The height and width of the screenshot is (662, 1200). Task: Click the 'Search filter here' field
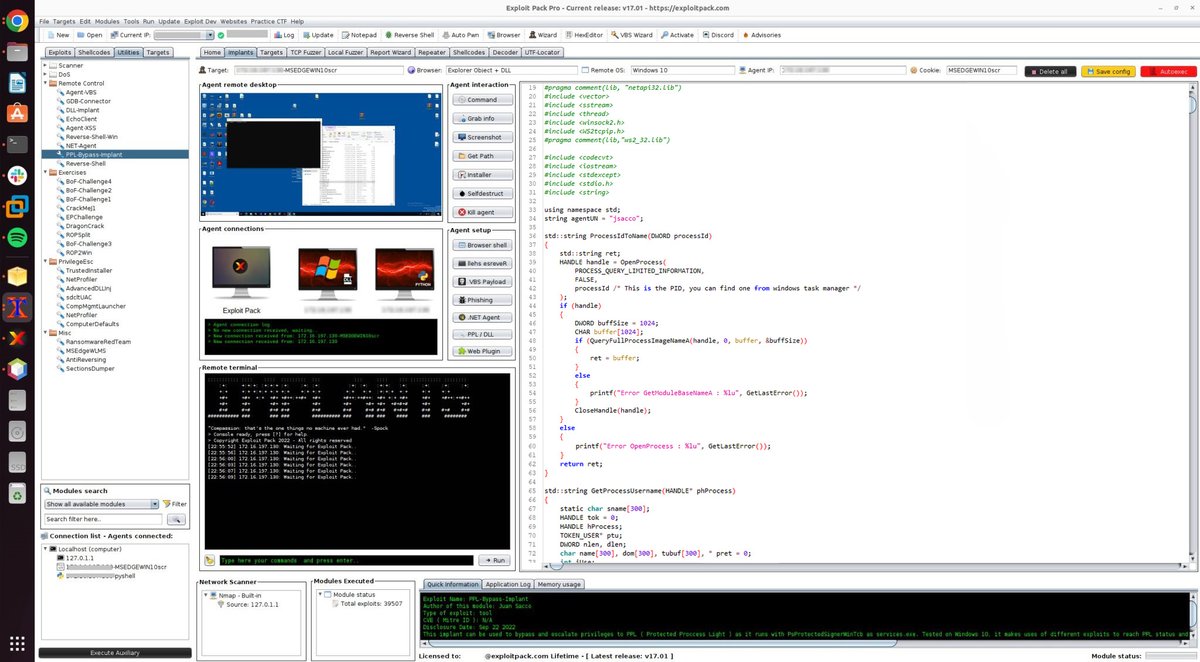(x=104, y=520)
